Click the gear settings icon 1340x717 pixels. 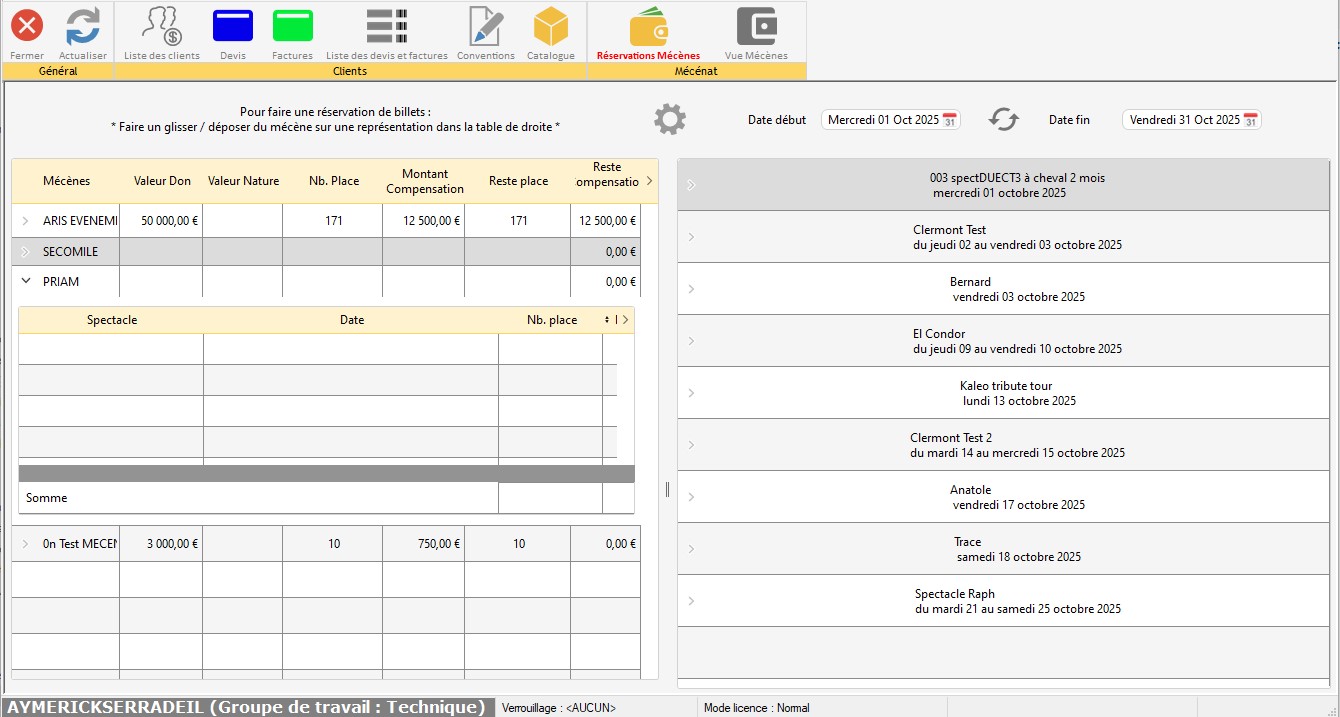coord(670,120)
